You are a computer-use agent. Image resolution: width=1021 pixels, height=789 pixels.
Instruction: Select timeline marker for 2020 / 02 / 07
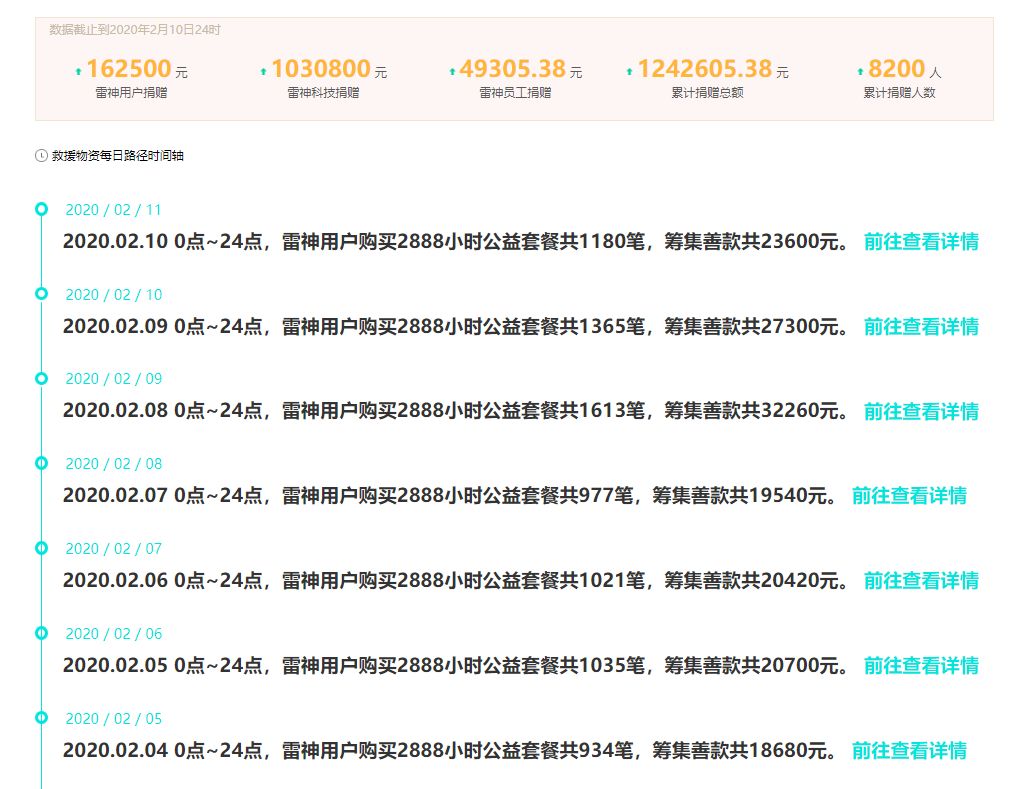tap(41, 548)
